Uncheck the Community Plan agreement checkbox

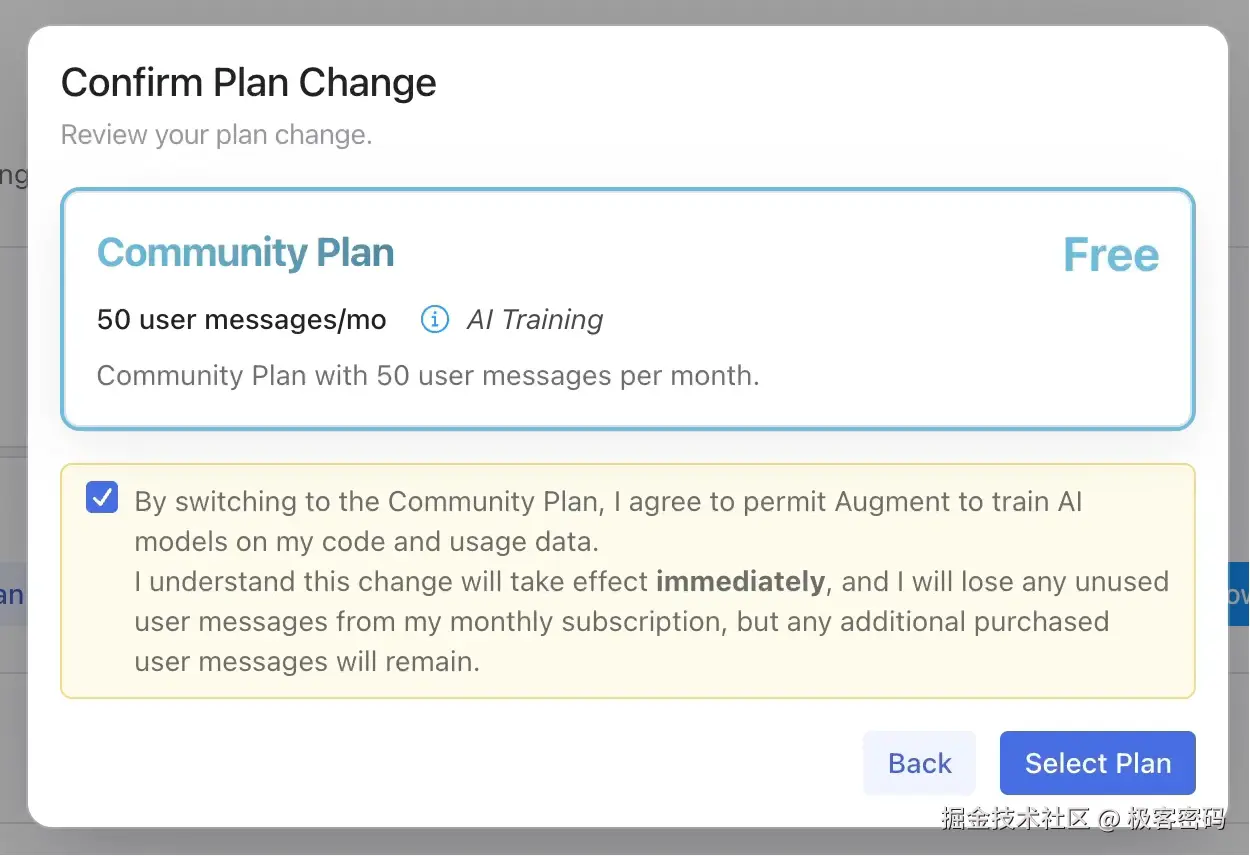[102, 497]
